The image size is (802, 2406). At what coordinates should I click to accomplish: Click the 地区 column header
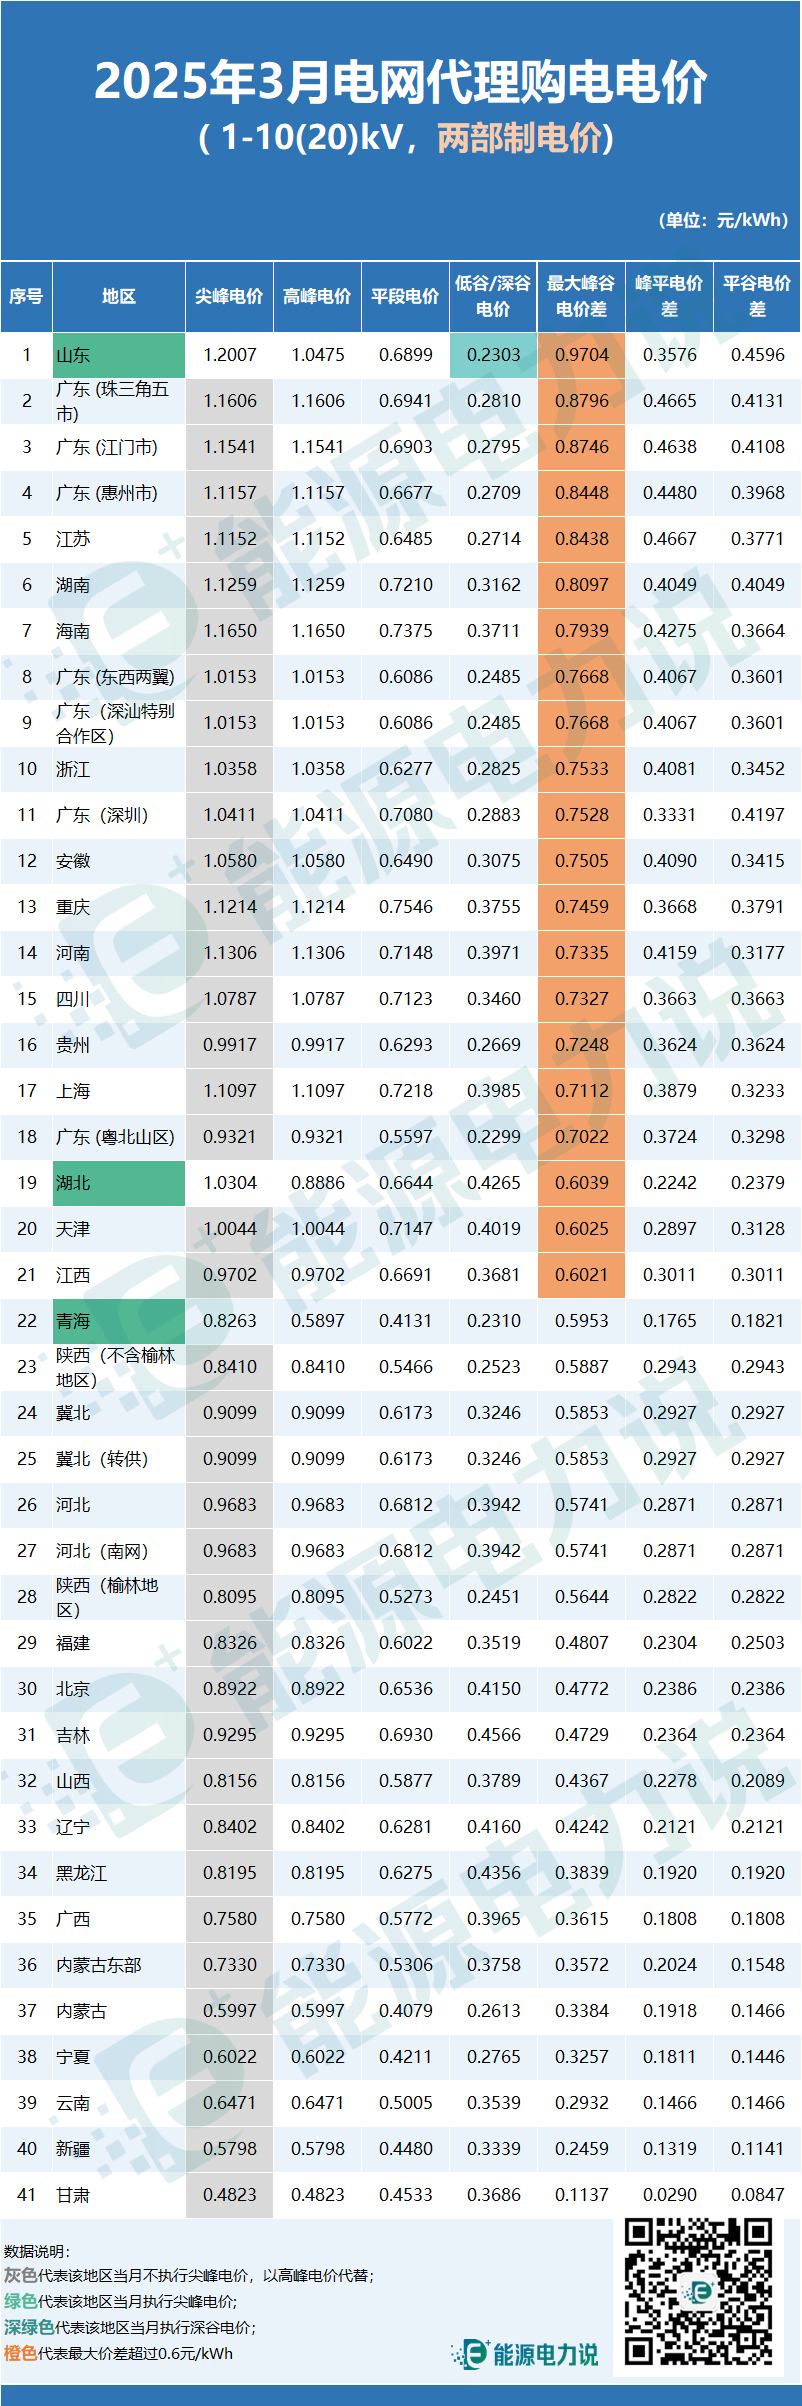[x=119, y=296]
